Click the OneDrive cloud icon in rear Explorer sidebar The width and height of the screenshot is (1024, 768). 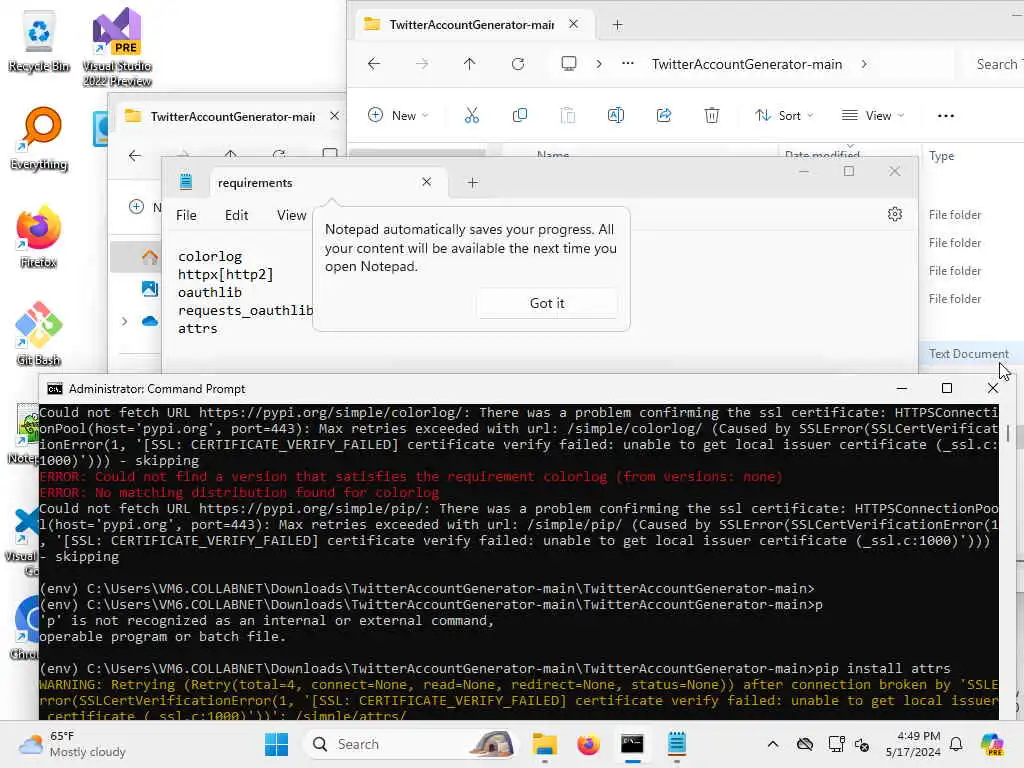[x=150, y=321]
